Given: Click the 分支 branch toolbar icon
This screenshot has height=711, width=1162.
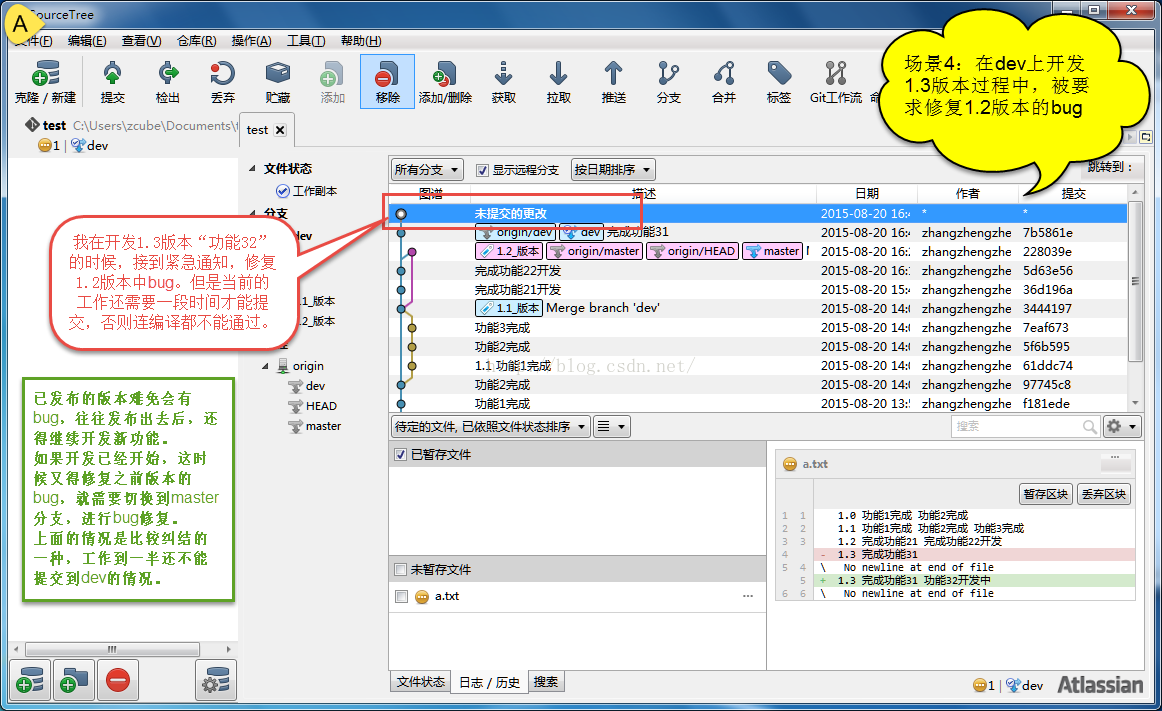Looking at the screenshot, I should [x=668, y=82].
